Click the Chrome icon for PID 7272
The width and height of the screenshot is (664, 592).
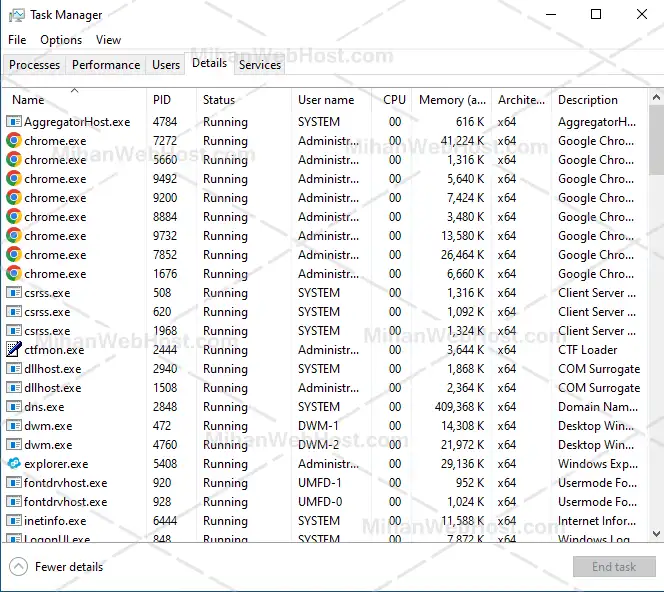(14, 141)
